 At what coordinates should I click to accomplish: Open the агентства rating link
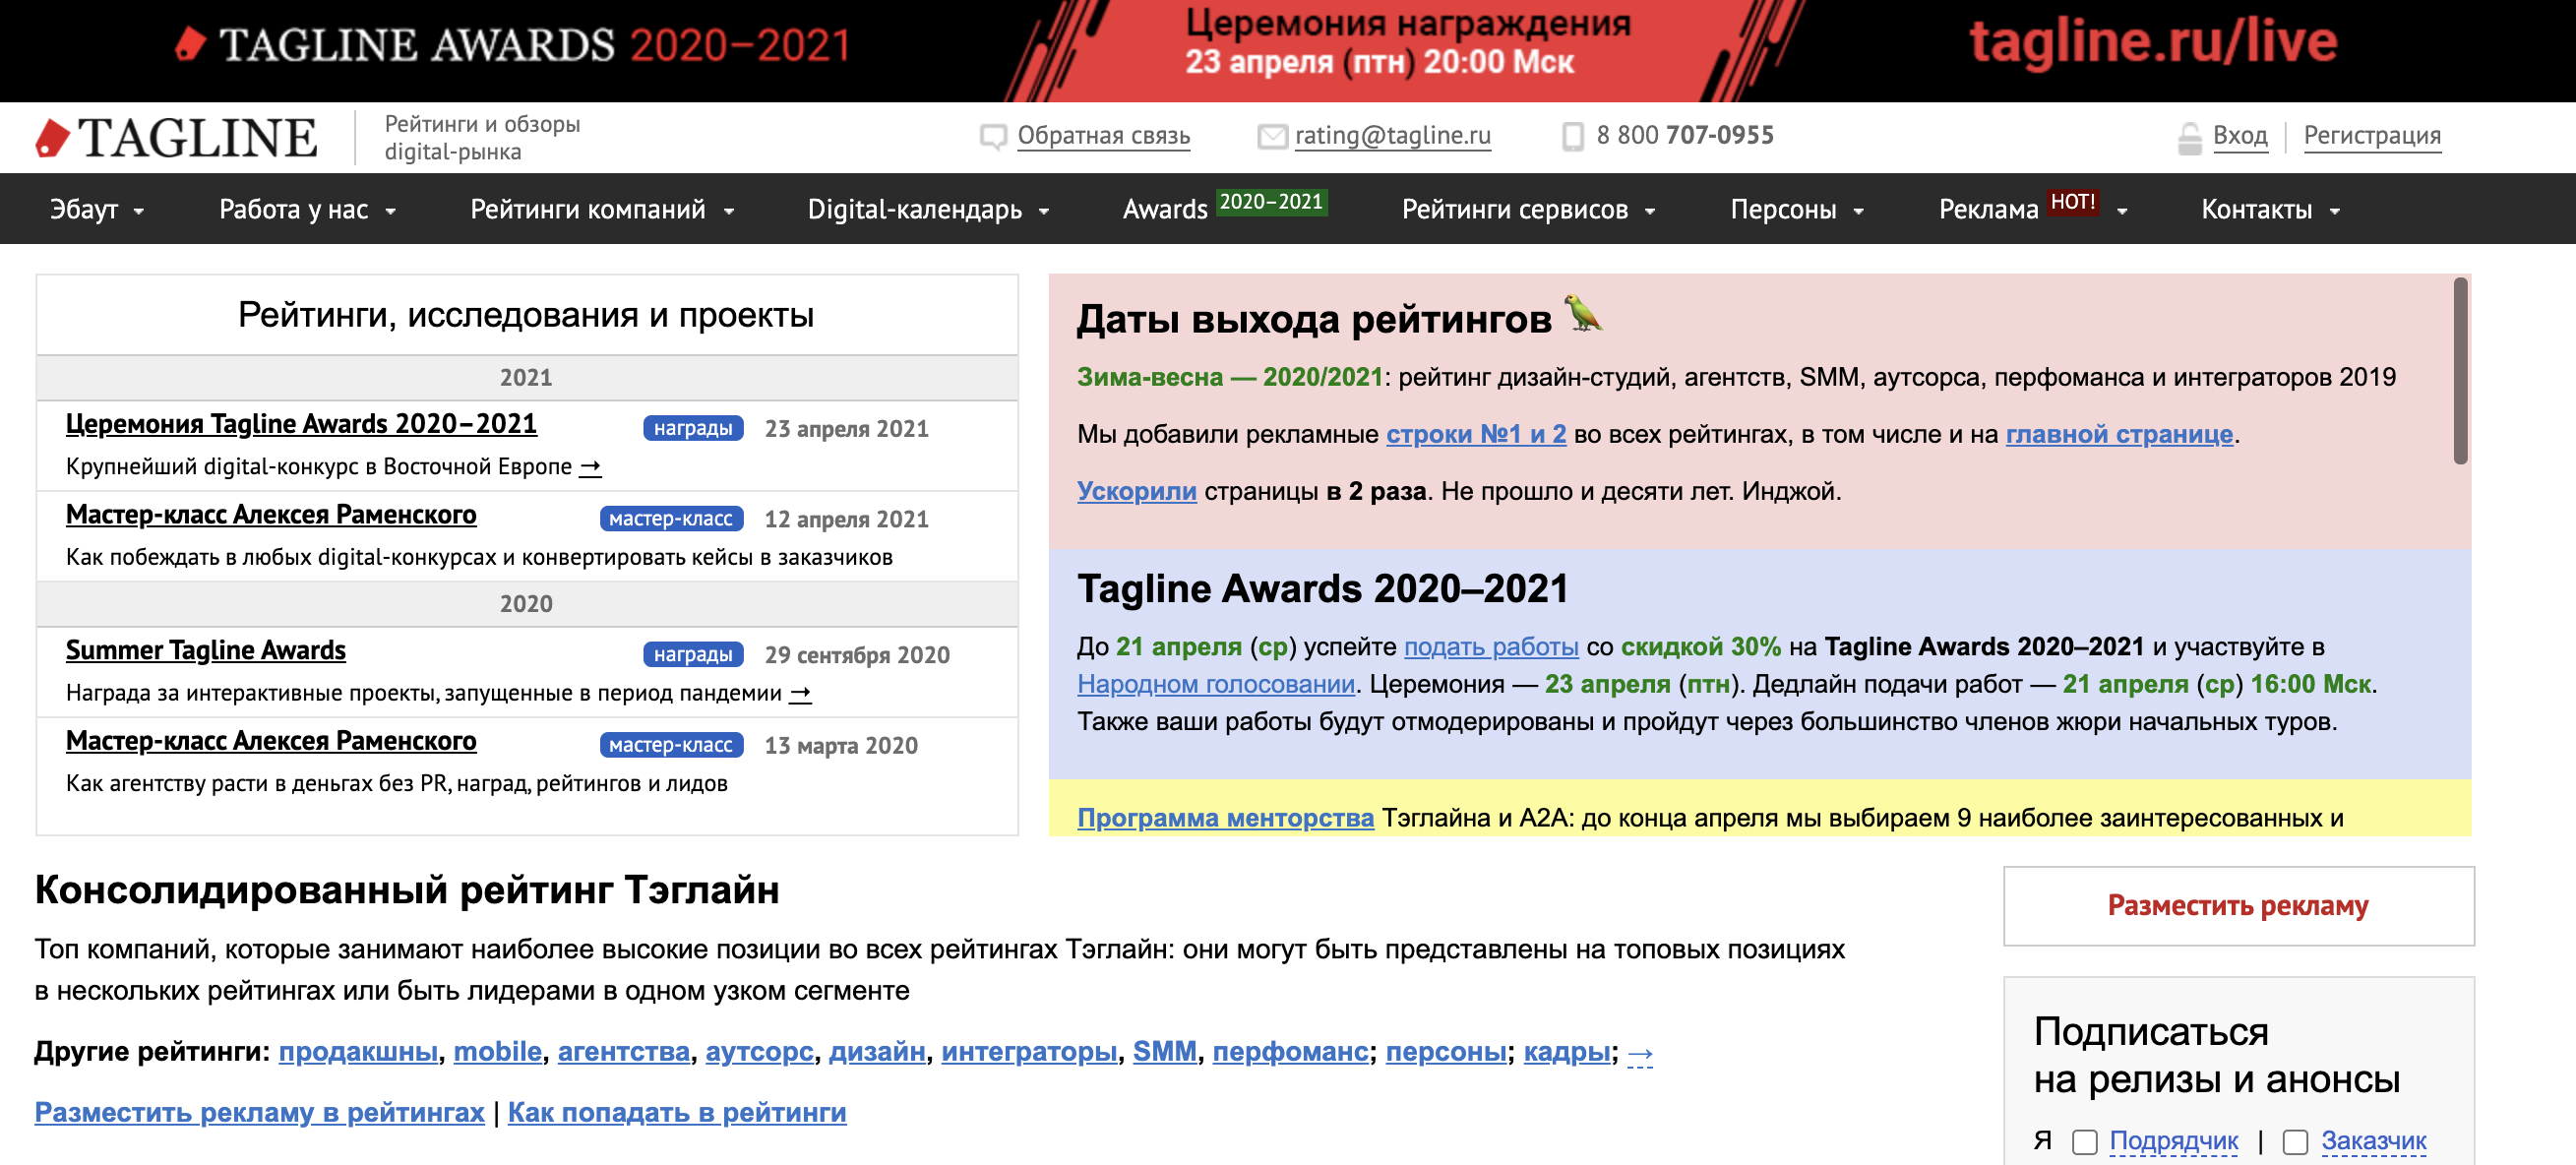pos(624,1052)
